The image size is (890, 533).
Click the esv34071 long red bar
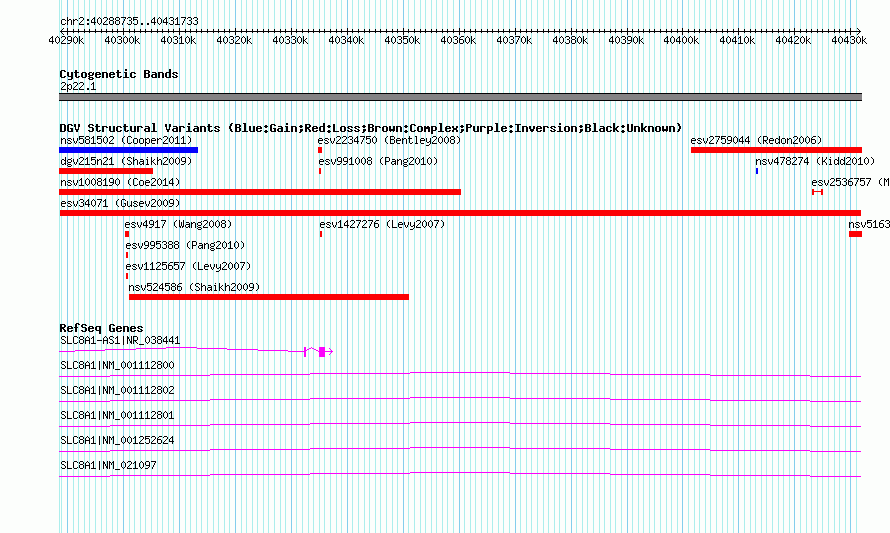pyautogui.click(x=460, y=213)
